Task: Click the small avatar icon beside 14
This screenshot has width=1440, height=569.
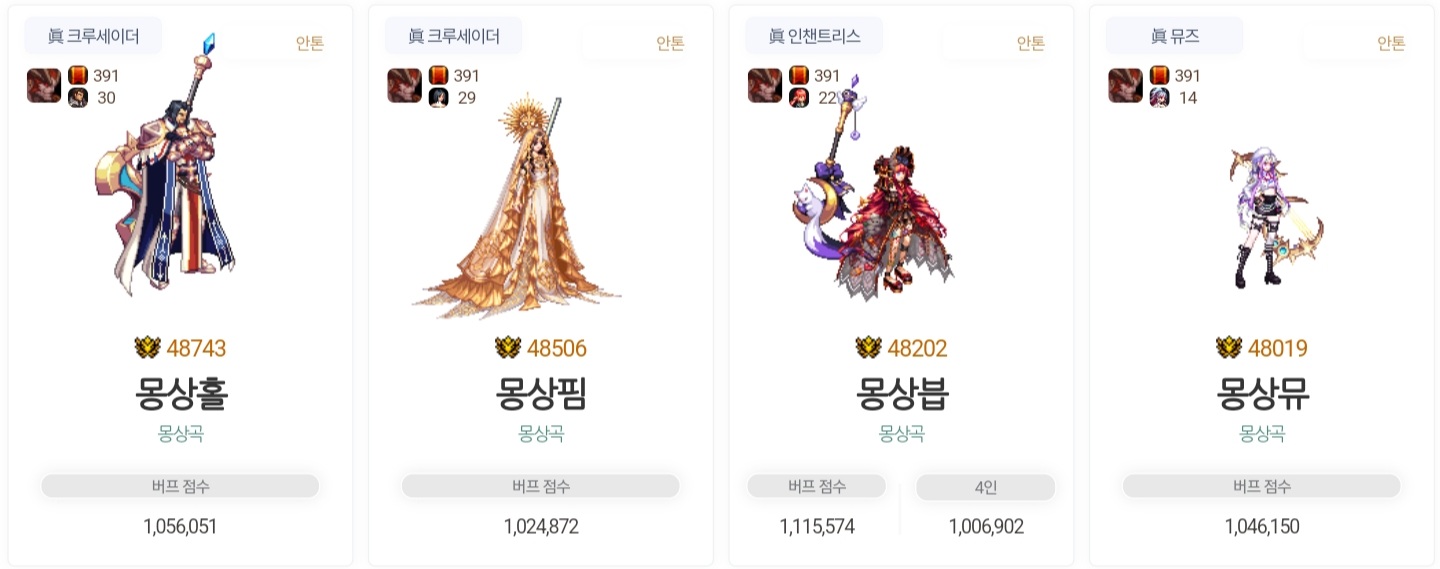Action: [x=1159, y=98]
